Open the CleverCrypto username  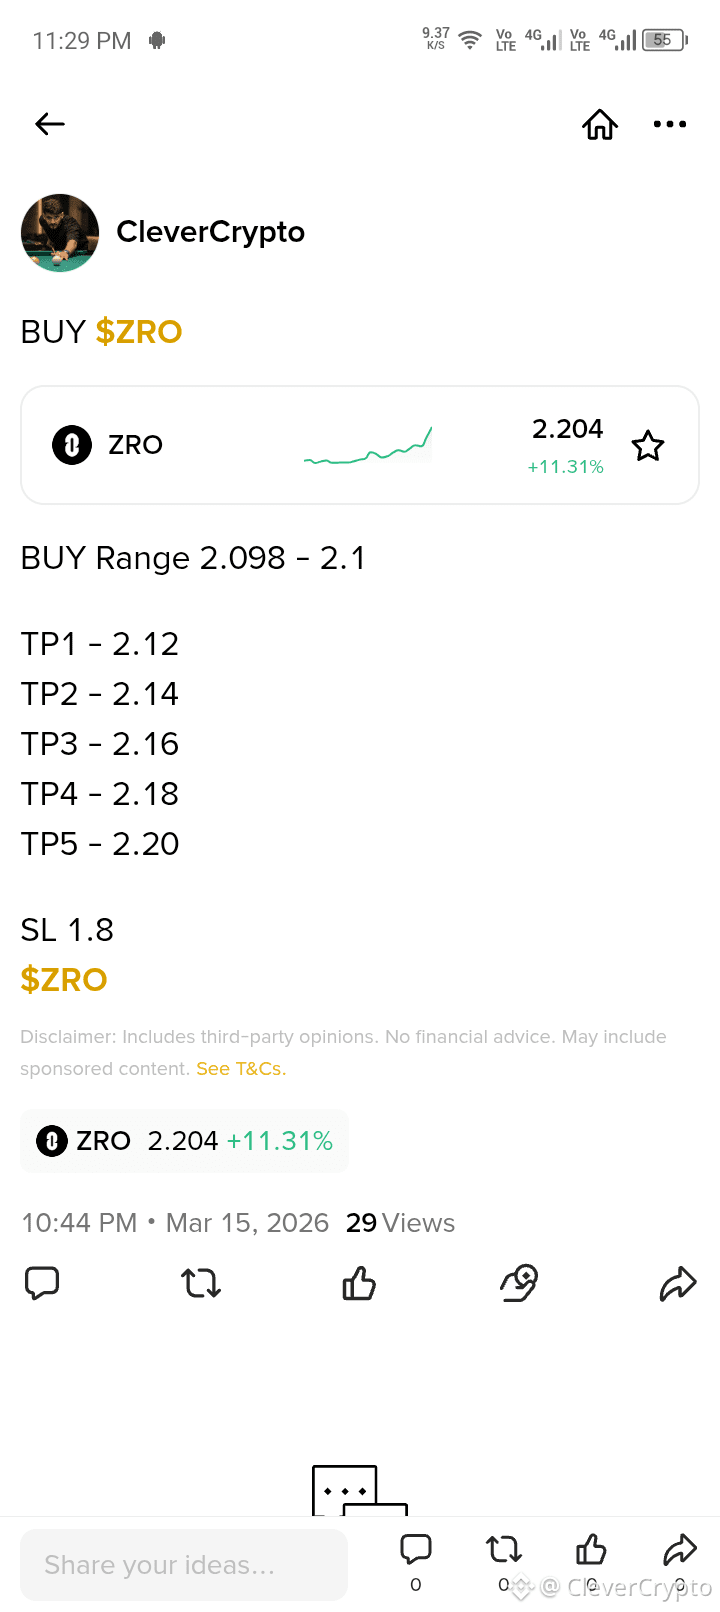click(x=210, y=232)
